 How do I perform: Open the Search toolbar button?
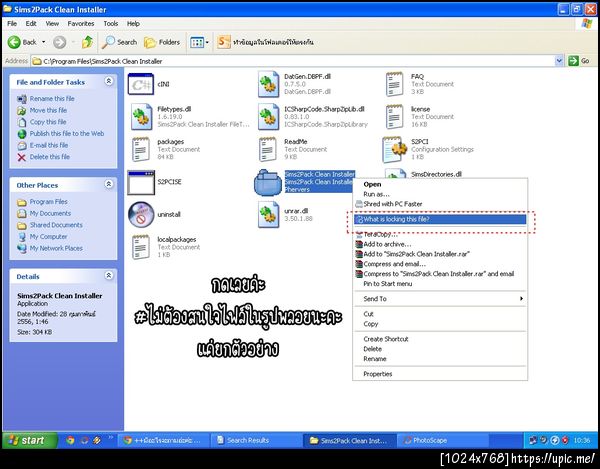click(x=119, y=42)
